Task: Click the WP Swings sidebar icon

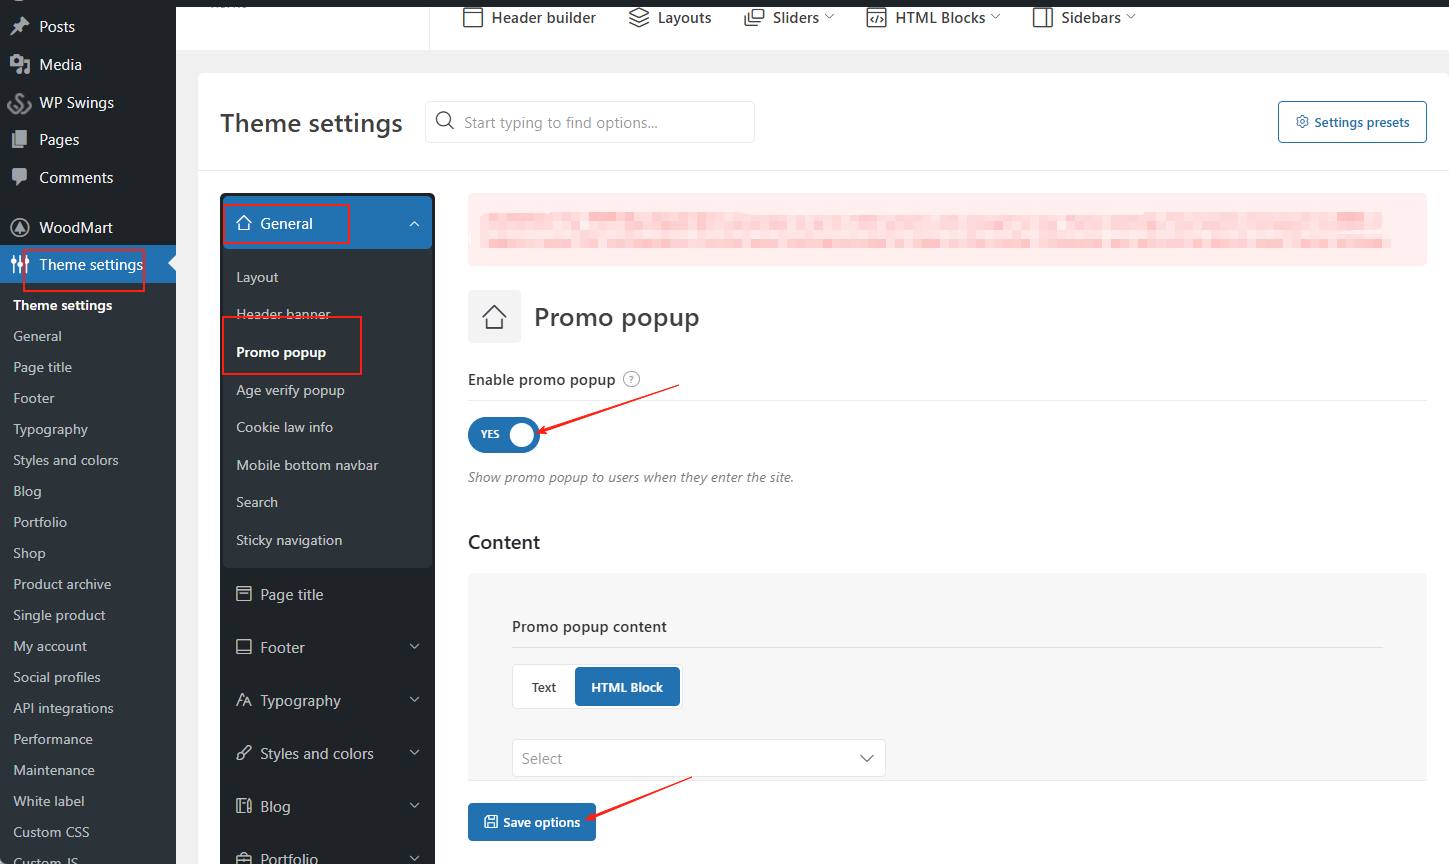Action: point(19,103)
